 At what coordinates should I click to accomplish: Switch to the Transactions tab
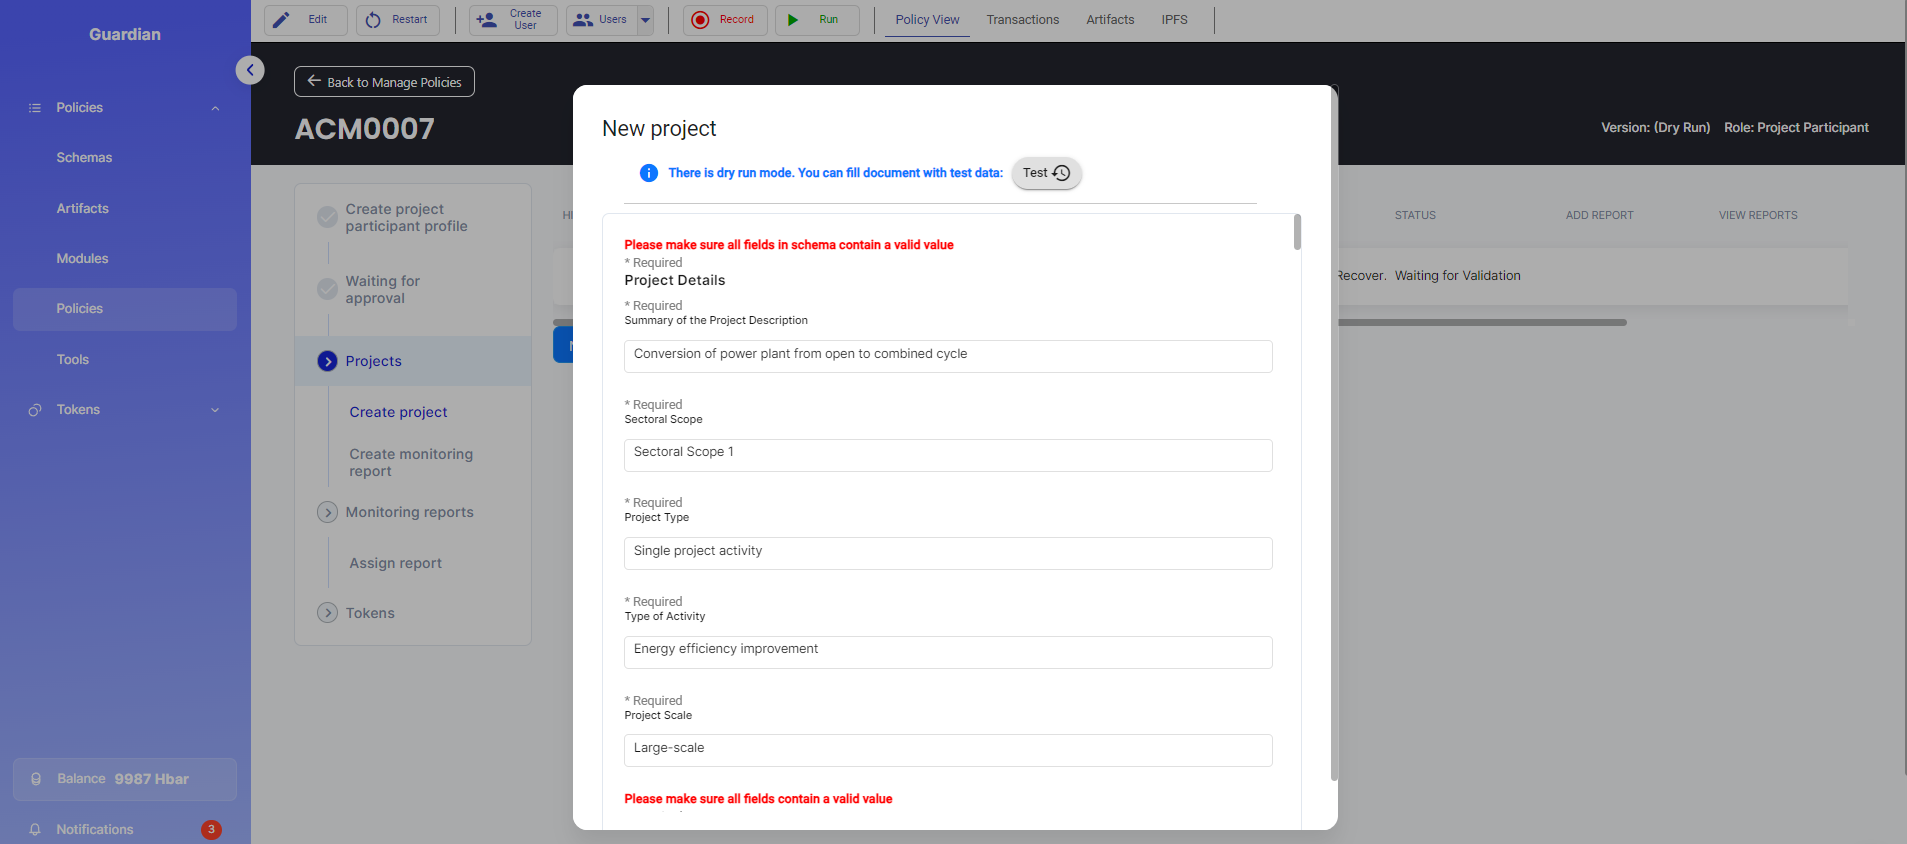tap(1022, 20)
